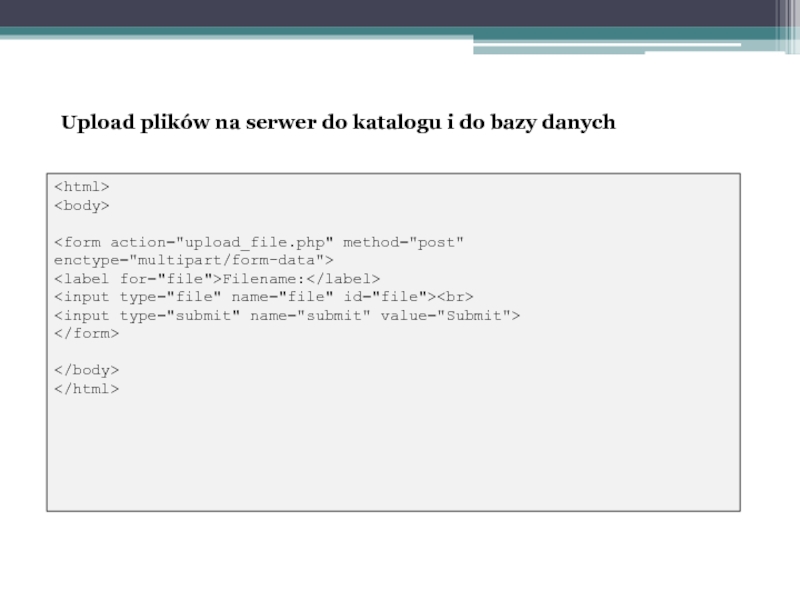The image size is (800, 600).
Task: Click the closing </html> tag line
Action: (86, 389)
